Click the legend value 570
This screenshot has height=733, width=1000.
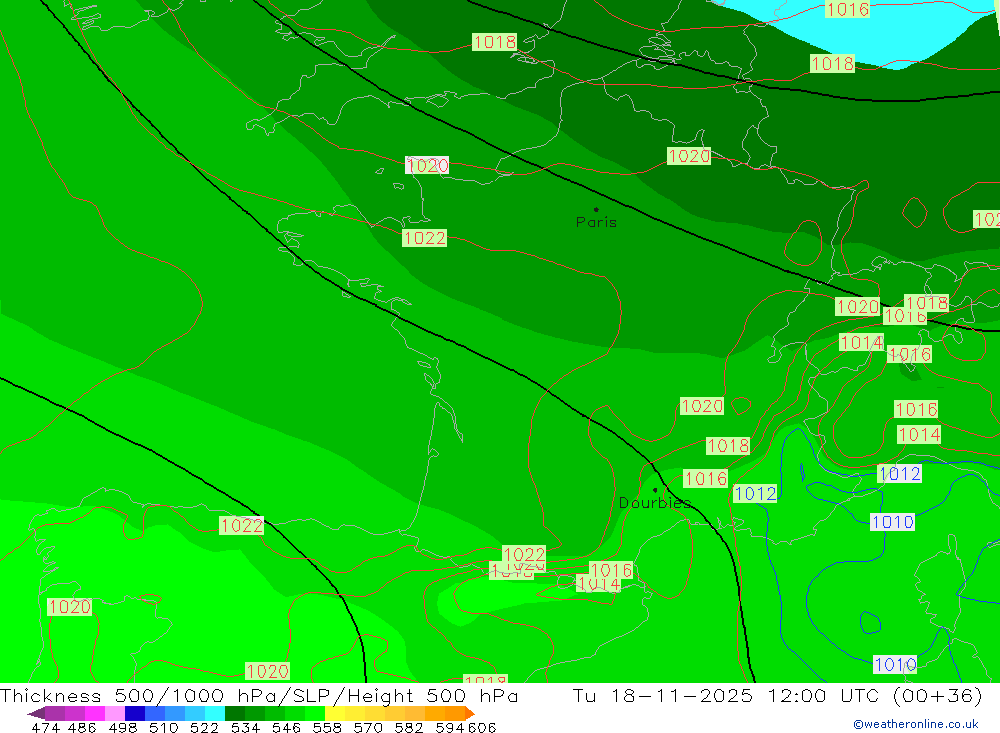(367, 727)
